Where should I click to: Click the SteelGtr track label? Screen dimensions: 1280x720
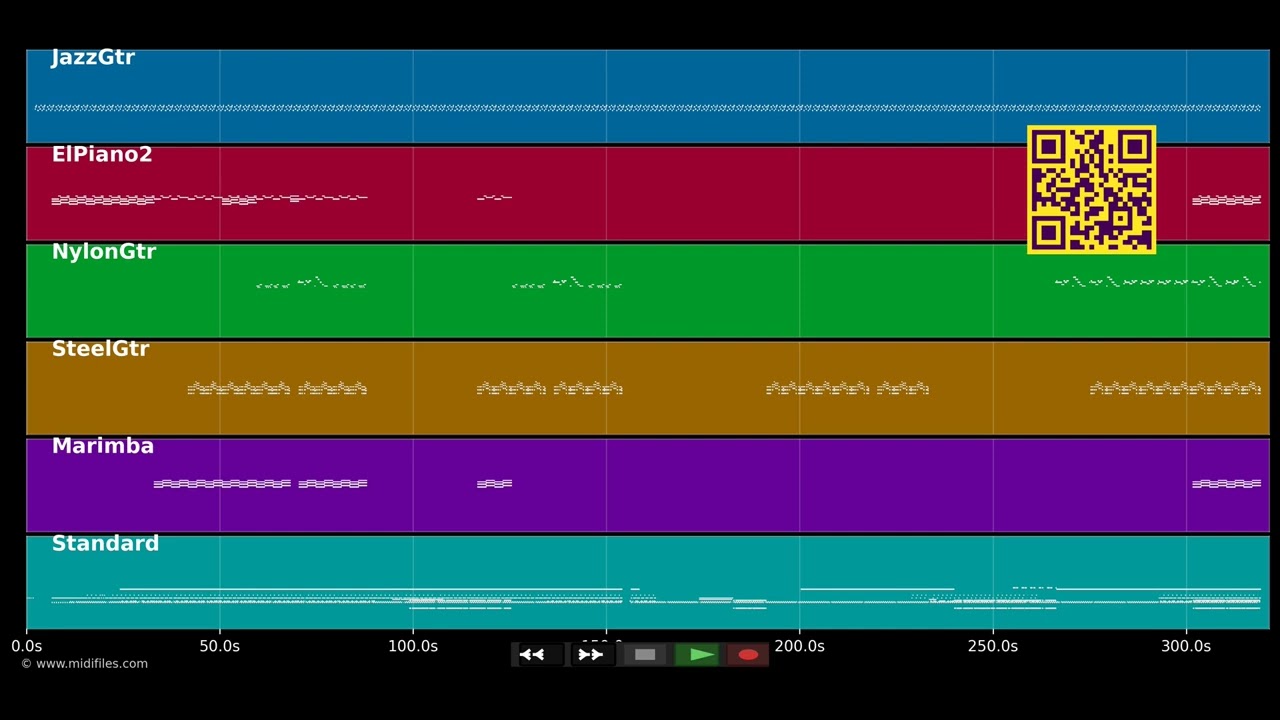[100, 349]
